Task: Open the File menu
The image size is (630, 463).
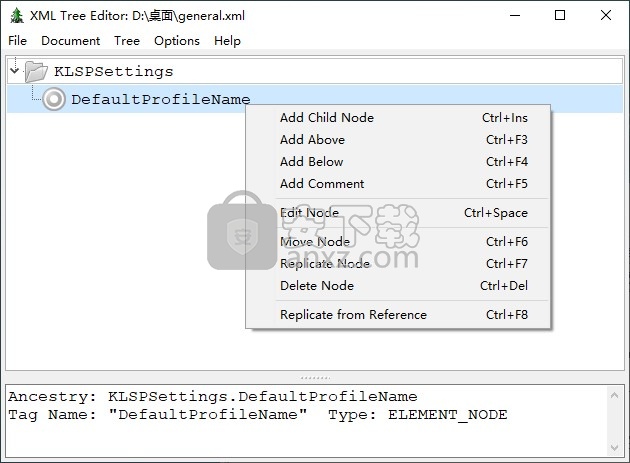Action: [17, 41]
